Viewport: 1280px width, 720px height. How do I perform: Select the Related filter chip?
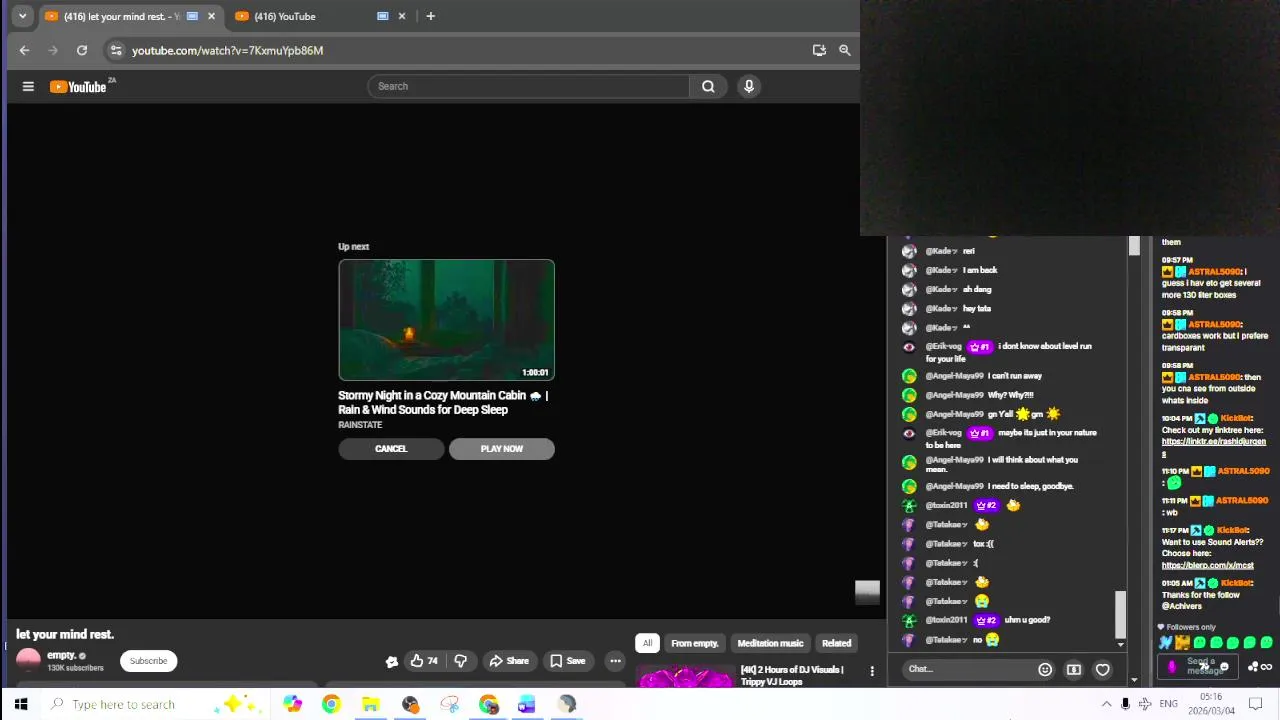tap(836, 643)
